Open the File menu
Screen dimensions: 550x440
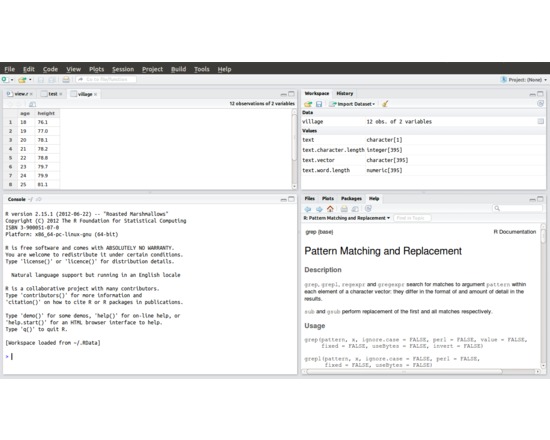click(9, 69)
